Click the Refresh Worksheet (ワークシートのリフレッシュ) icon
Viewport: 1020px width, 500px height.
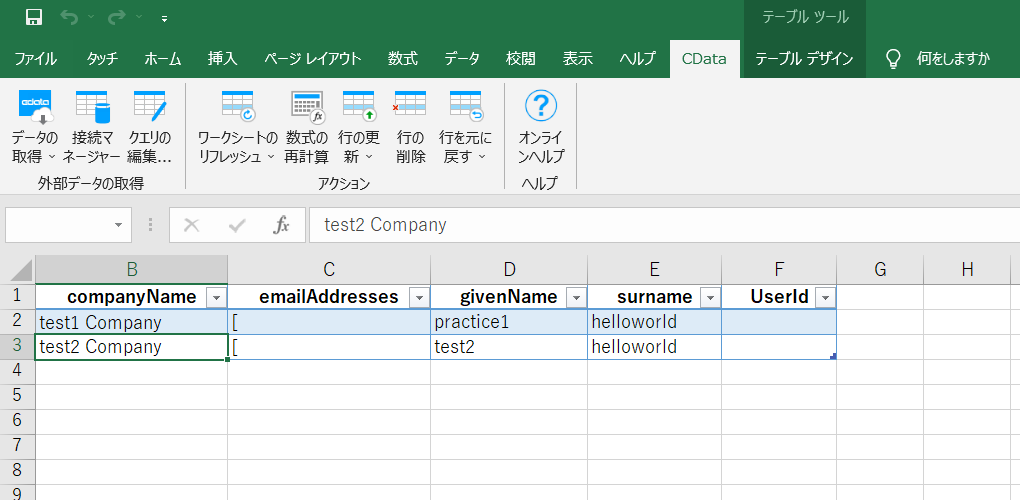238,107
